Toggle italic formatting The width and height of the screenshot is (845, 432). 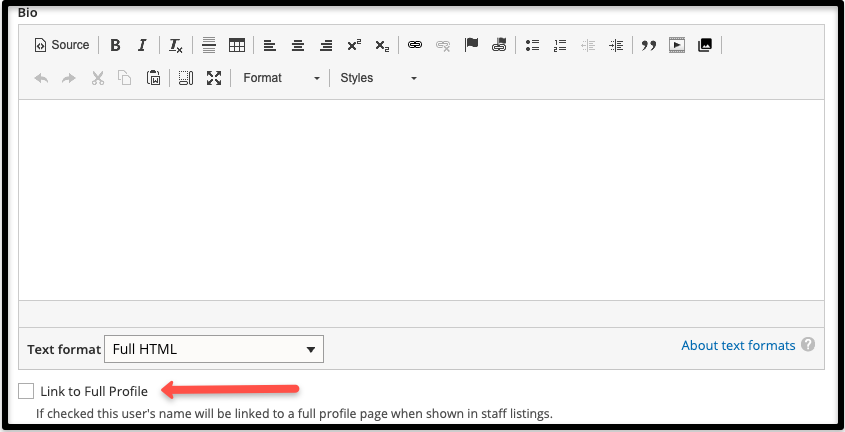(x=142, y=45)
